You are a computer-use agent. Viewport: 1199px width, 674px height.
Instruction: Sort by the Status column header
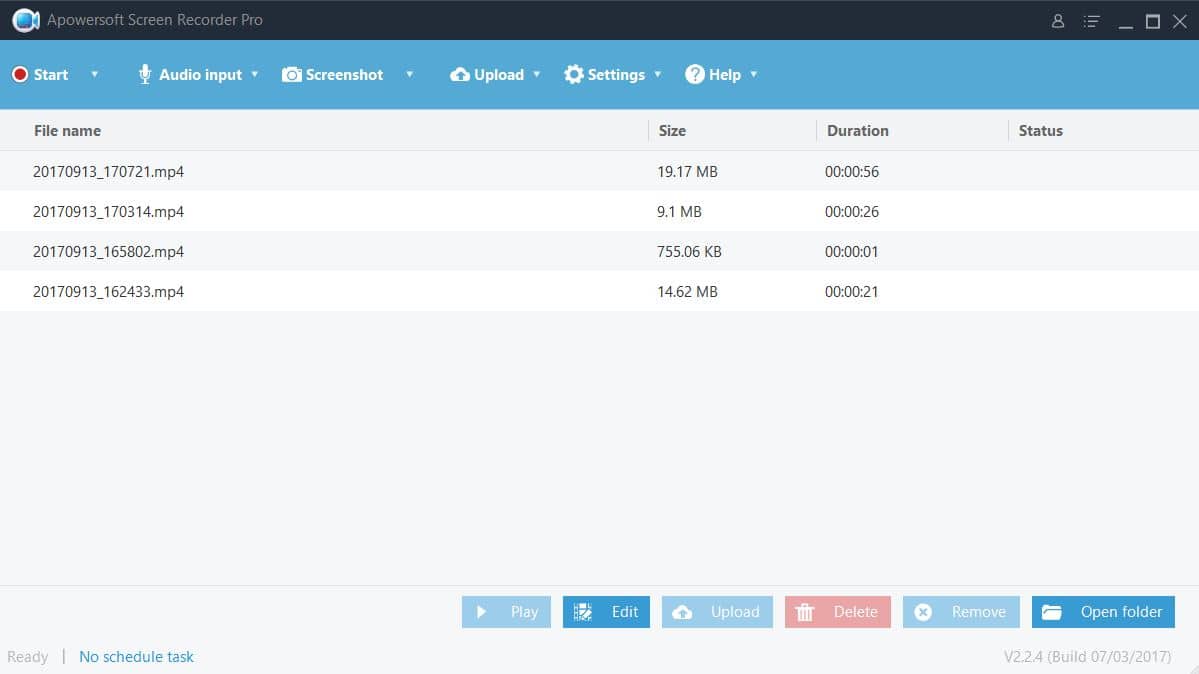point(1040,131)
